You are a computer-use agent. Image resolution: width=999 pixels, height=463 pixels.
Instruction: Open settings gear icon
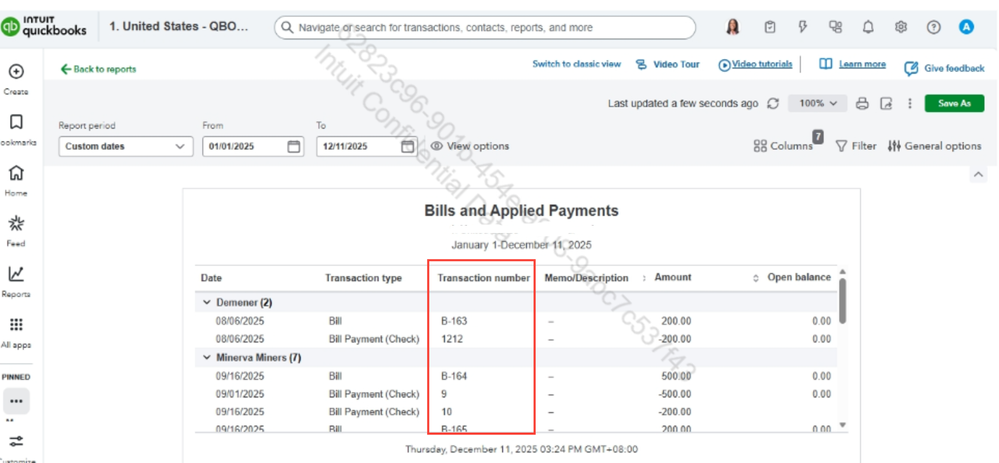click(901, 27)
